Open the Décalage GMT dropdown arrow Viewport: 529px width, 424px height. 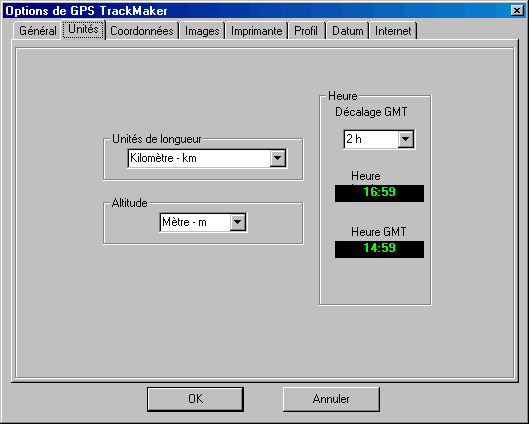(406, 139)
